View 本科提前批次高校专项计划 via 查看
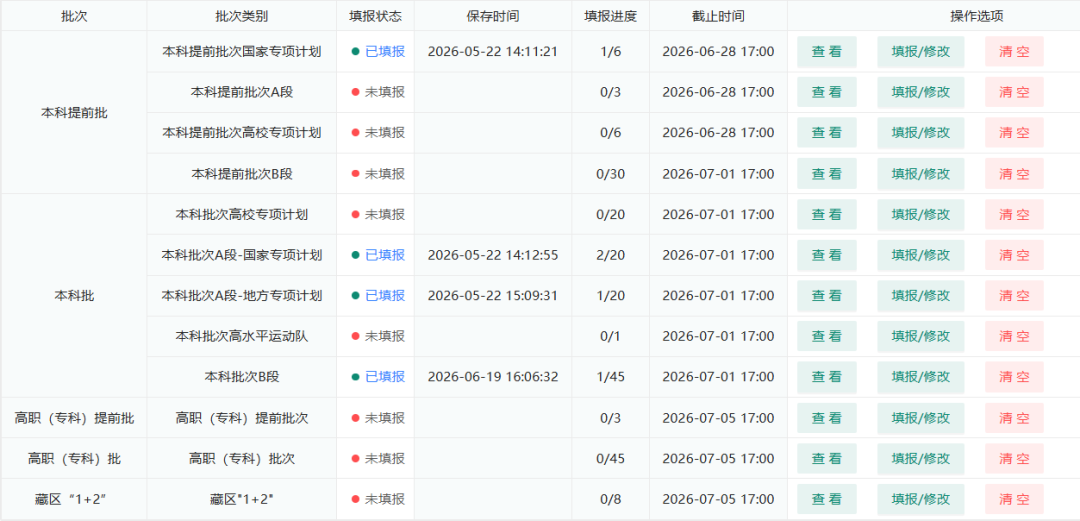This screenshot has height=521, width=1080. pyautogui.click(x=827, y=133)
